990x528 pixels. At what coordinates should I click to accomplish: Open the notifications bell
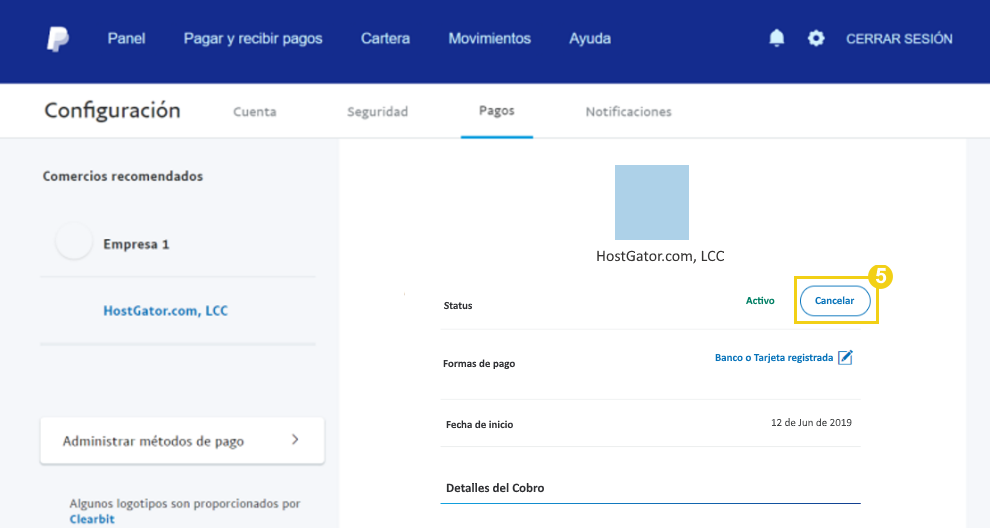click(x=777, y=39)
